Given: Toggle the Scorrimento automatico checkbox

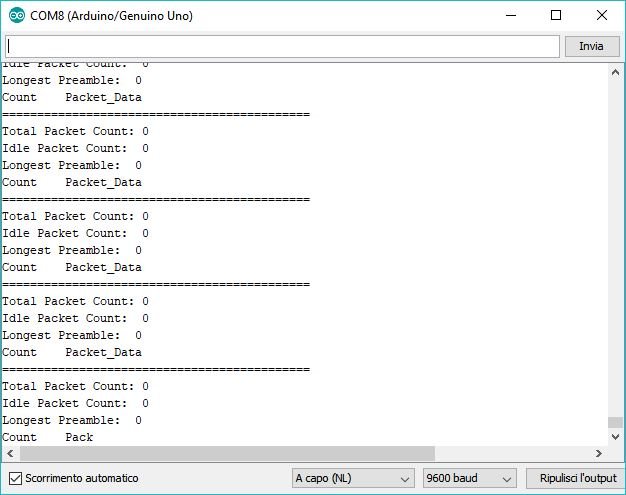Looking at the screenshot, I should point(15,478).
